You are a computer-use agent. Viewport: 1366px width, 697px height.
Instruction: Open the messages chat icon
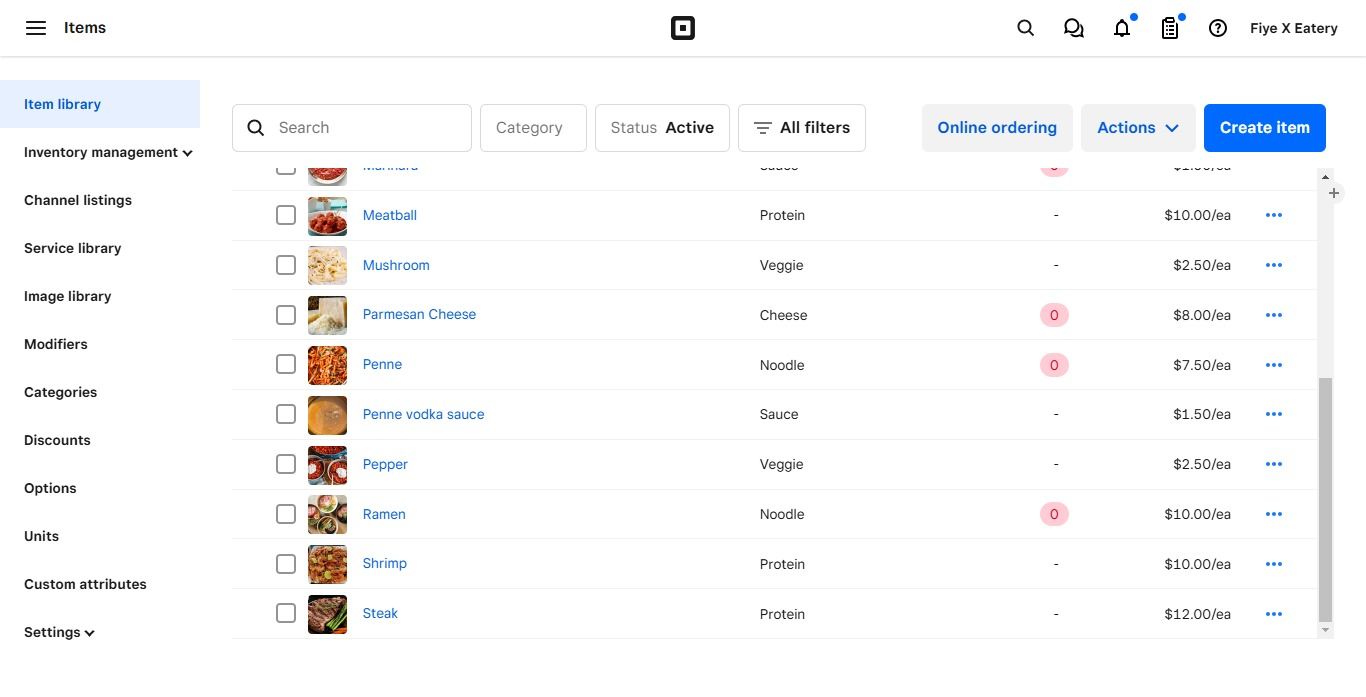point(1073,28)
